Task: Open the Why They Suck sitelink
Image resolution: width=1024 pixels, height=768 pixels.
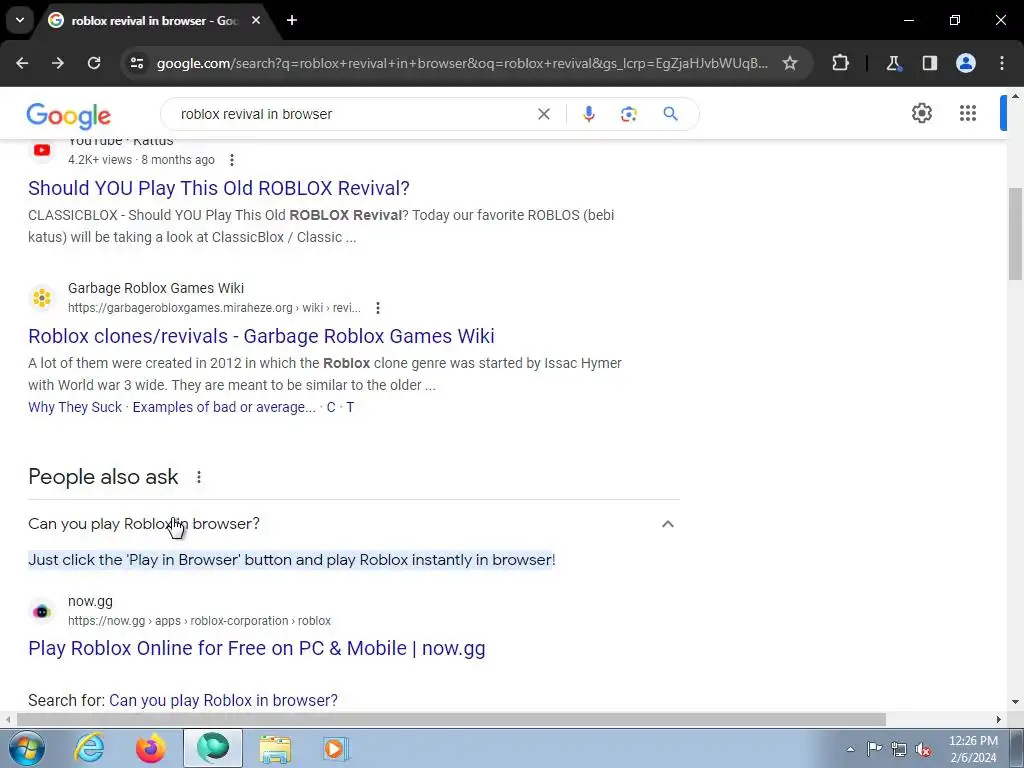Action: (x=75, y=408)
